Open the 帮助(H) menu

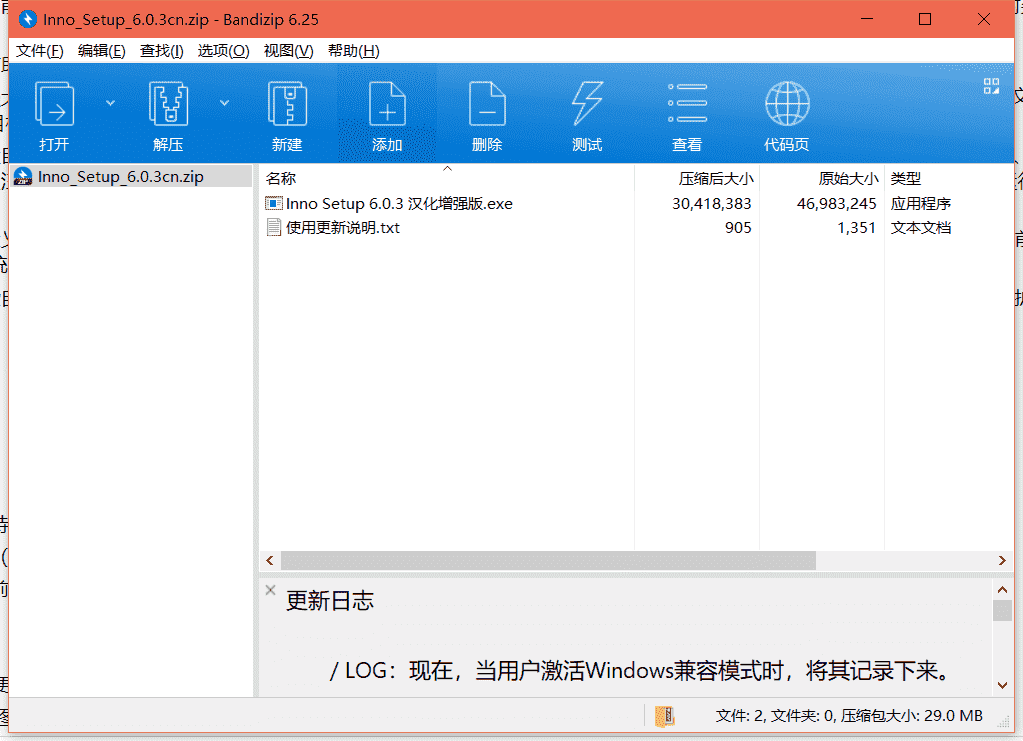354,51
